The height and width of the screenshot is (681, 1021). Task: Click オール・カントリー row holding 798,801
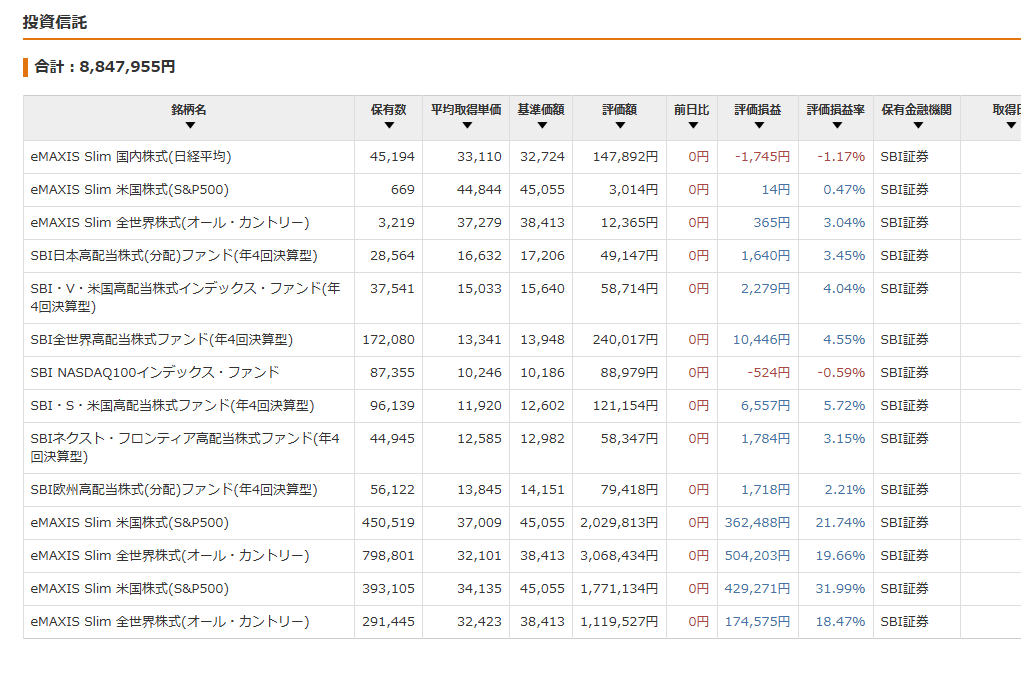pyautogui.click(x=170, y=556)
